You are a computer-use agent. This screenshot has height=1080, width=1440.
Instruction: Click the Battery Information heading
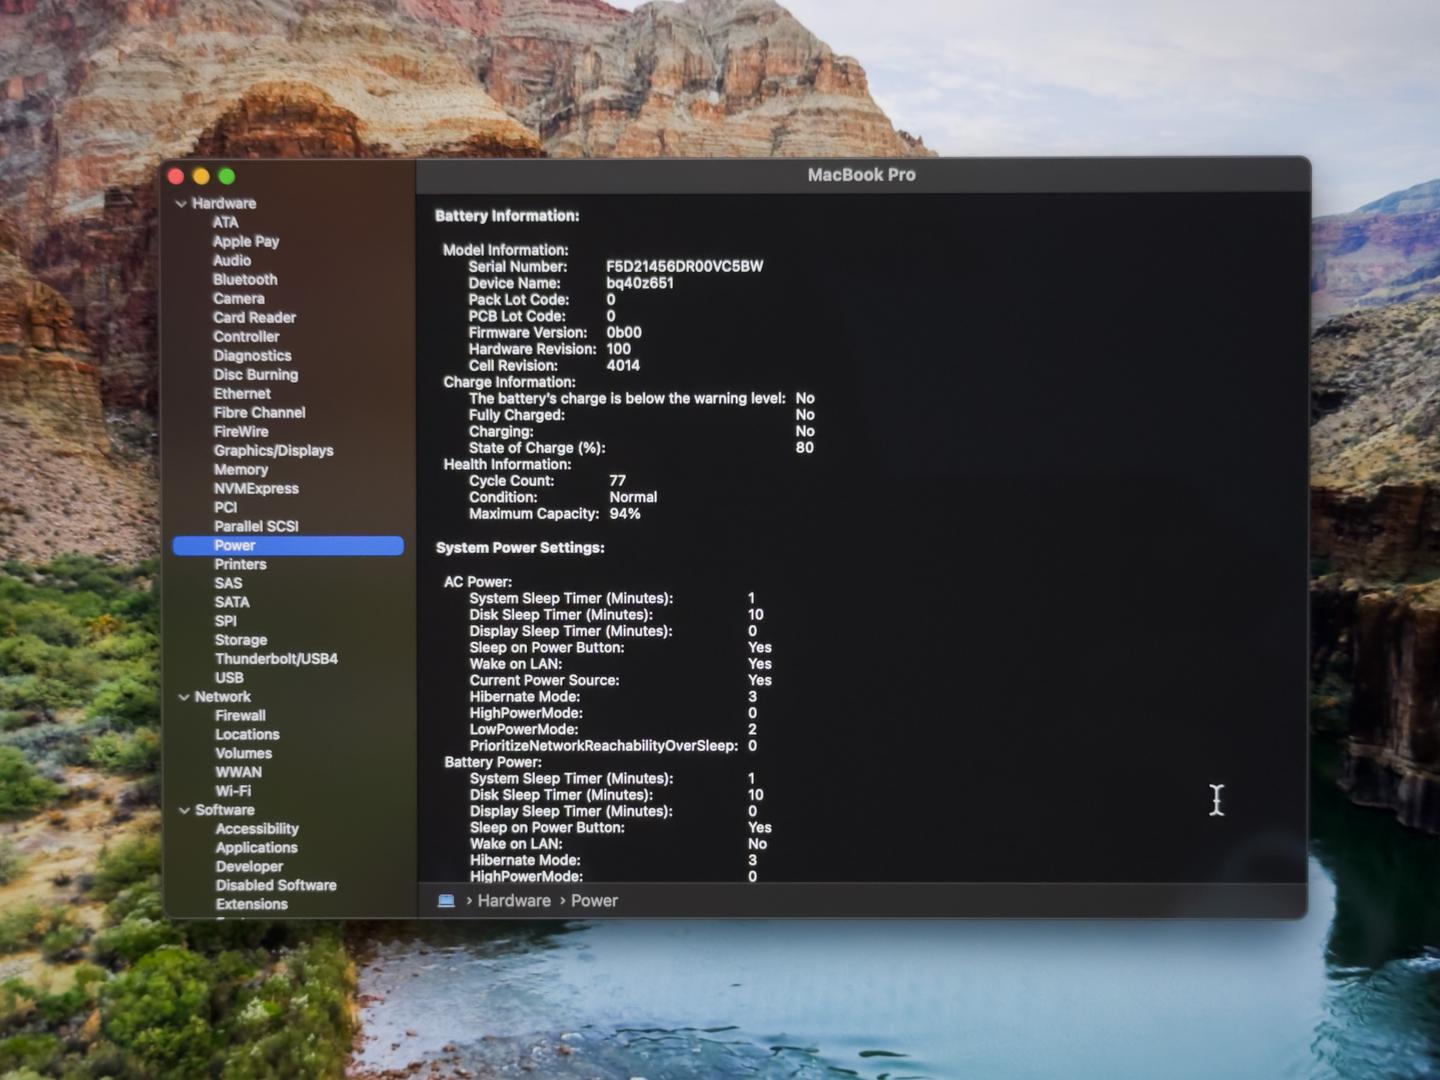[x=507, y=217]
